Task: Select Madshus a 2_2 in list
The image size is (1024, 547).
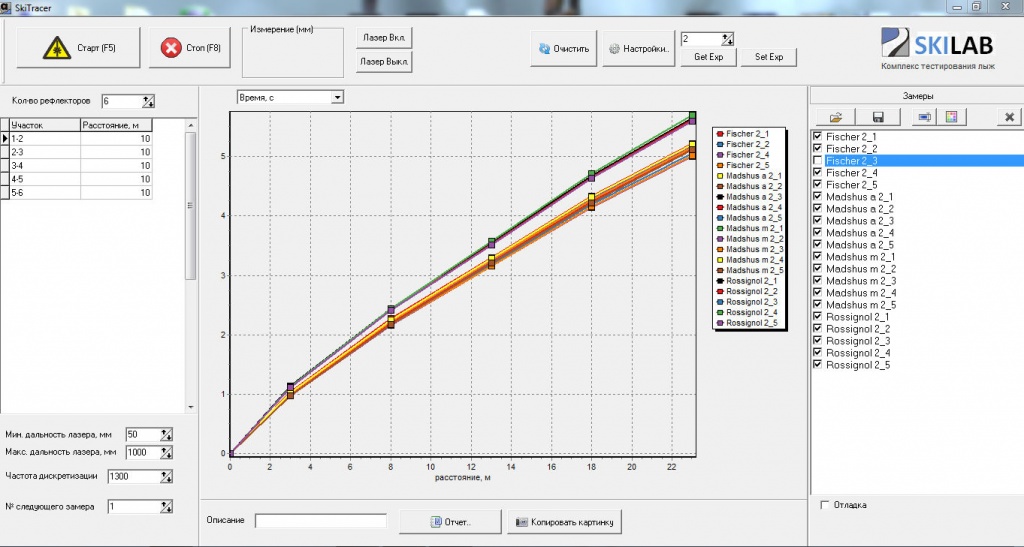Action: [x=859, y=209]
